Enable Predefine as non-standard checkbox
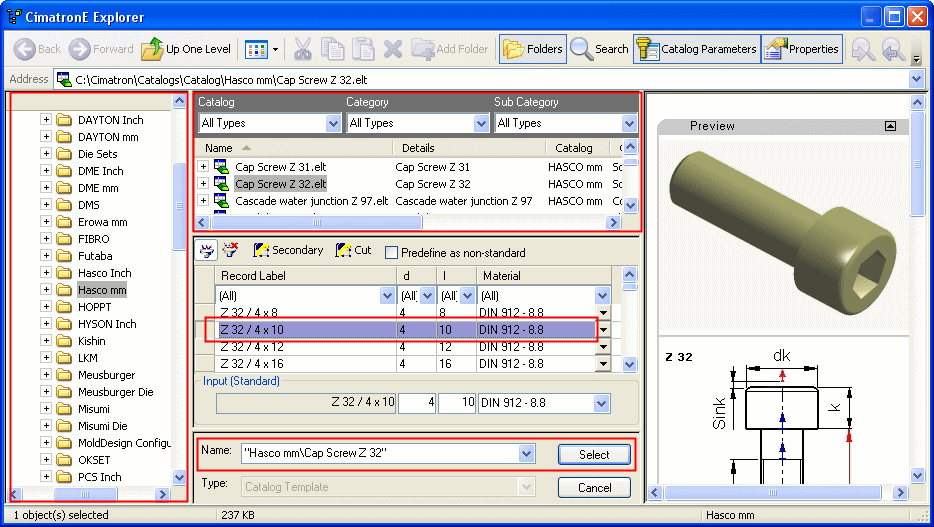This screenshot has height=527, width=934. tap(391, 252)
